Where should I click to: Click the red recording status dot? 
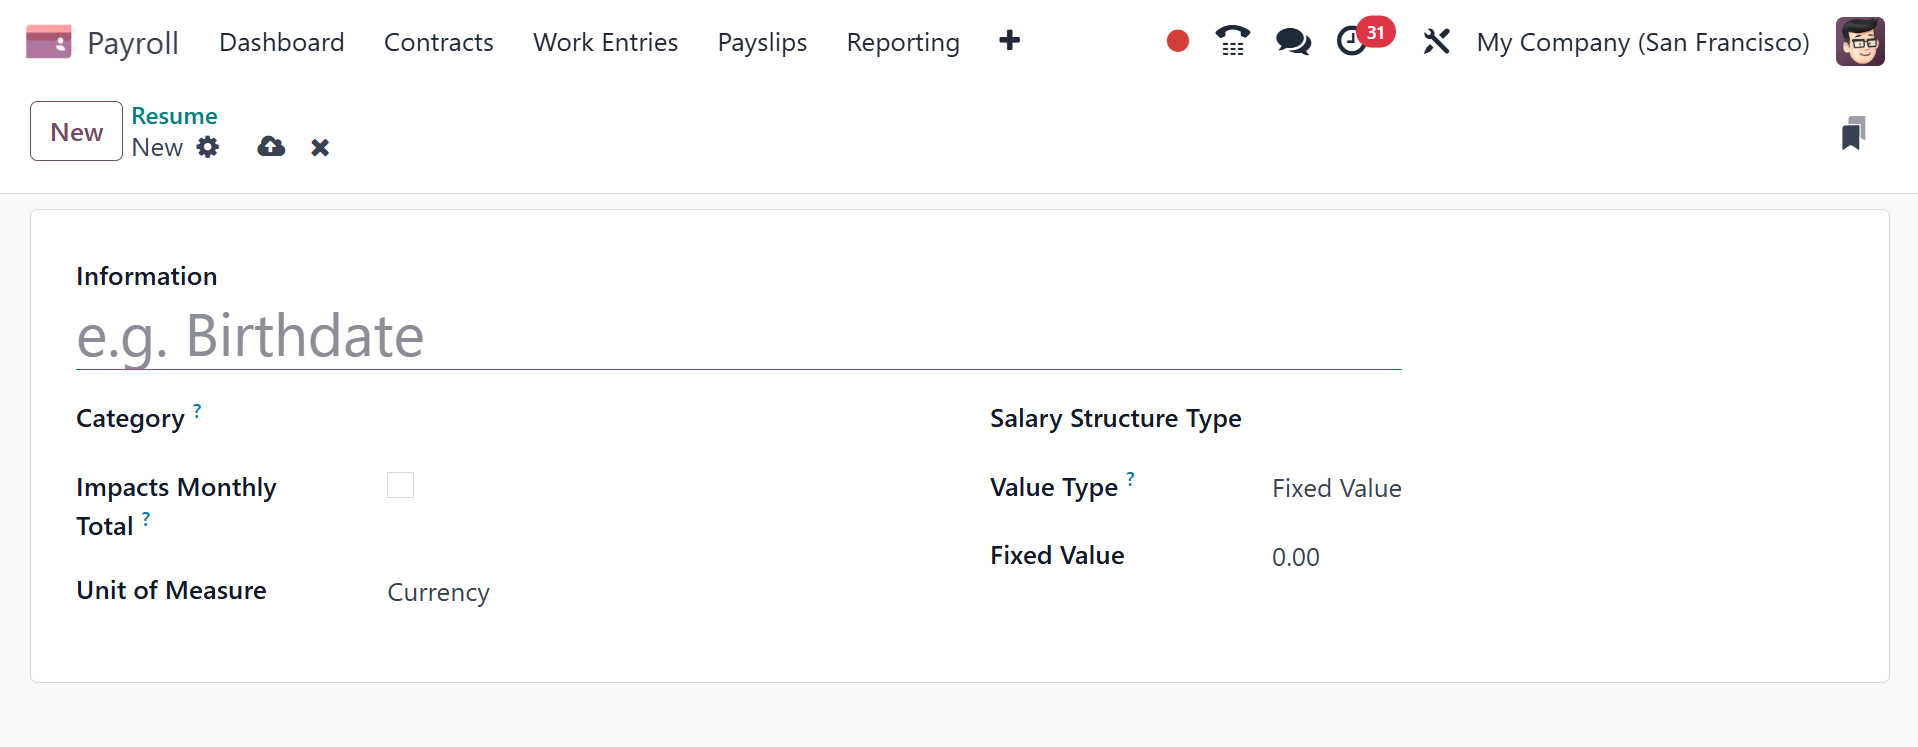(x=1177, y=41)
